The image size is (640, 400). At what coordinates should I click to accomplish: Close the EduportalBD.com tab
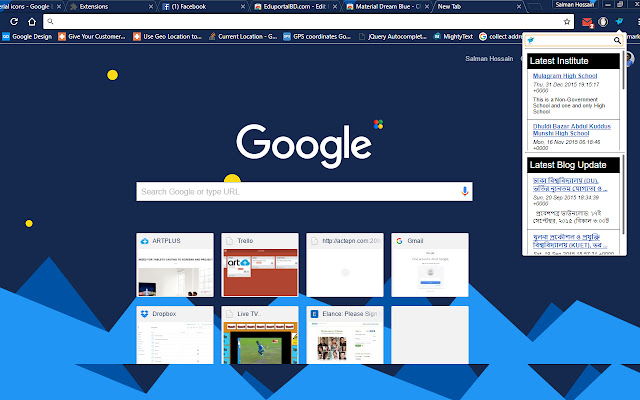pyautogui.click(x=335, y=7)
